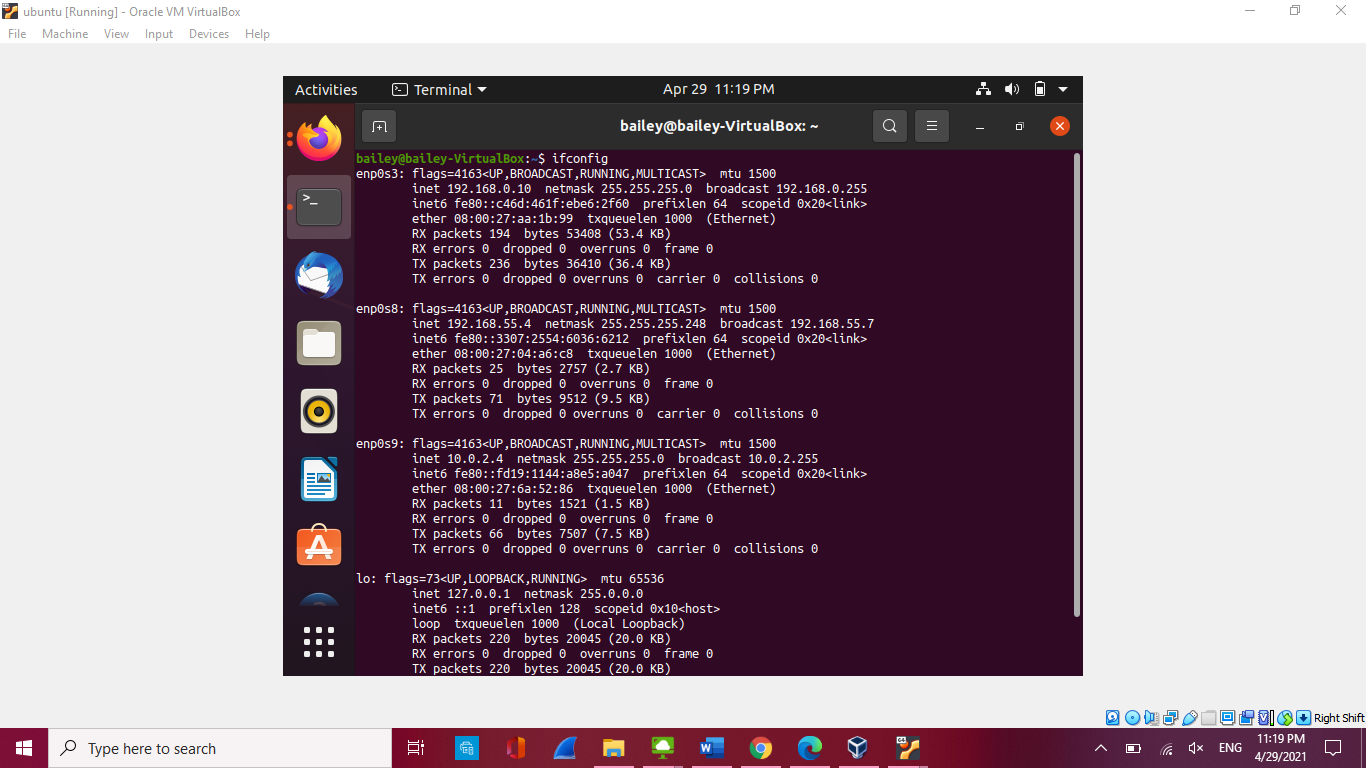The image size is (1366, 768).
Task: Show Applications grid in the dock
Action: tap(319, 642)
